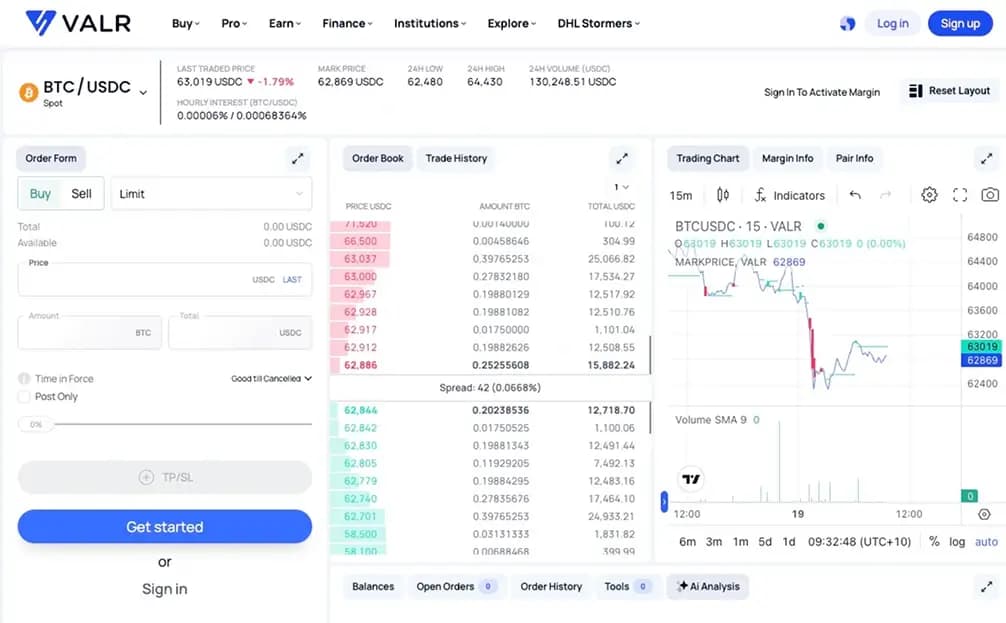Select the Buy side toggle
Screen dimensions: 1006x623
(x=40, y=194)
